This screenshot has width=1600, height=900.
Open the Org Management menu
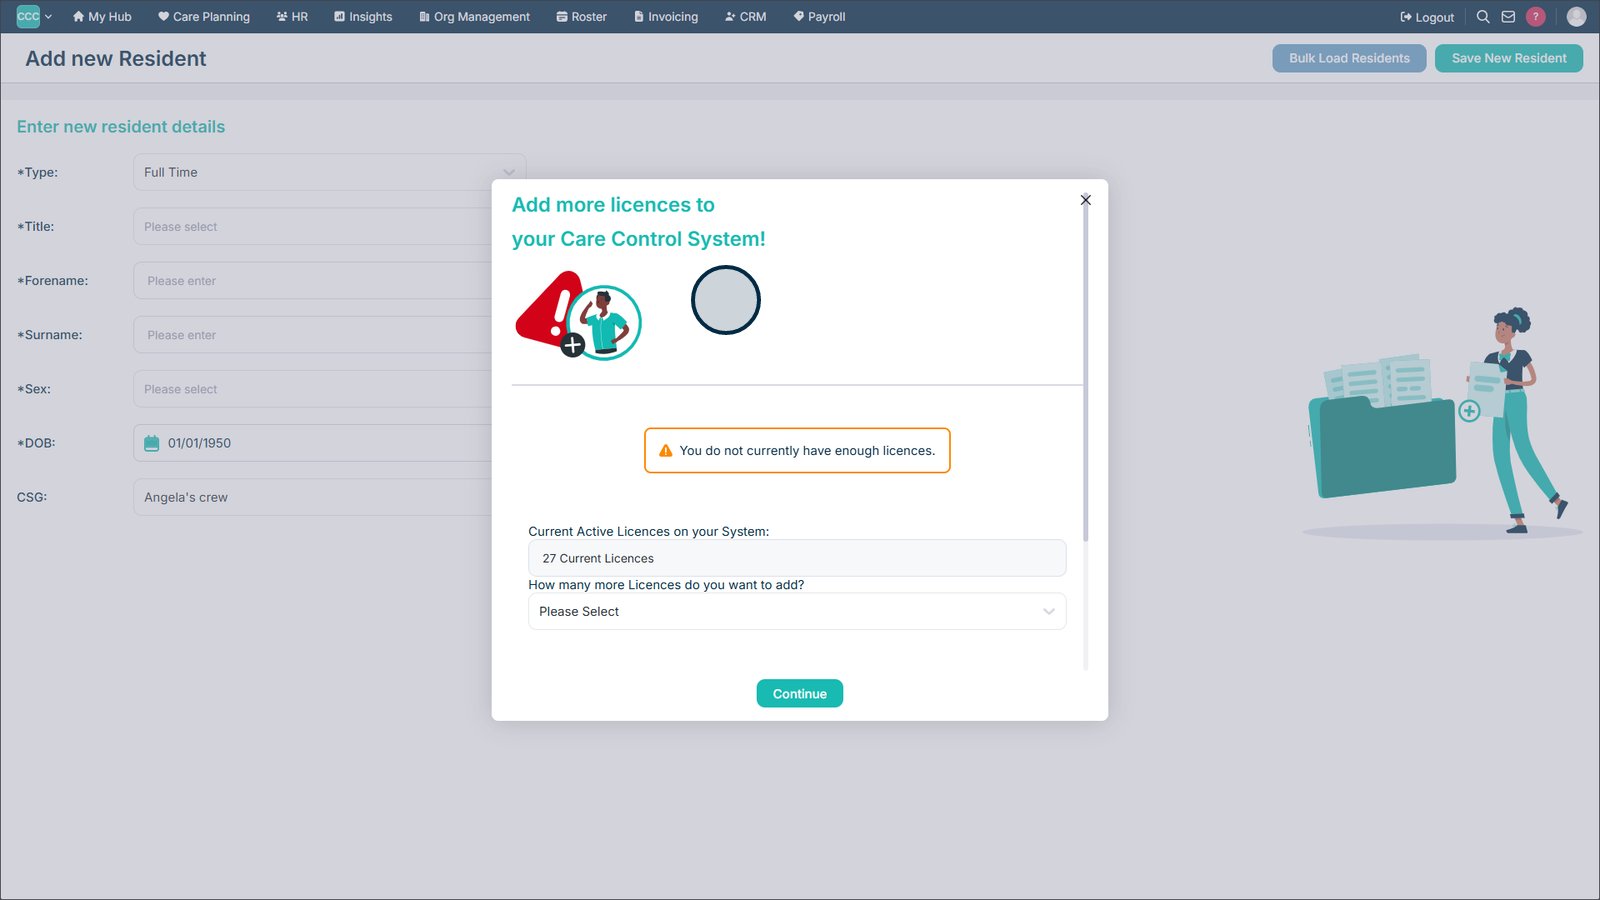[474, 17]
